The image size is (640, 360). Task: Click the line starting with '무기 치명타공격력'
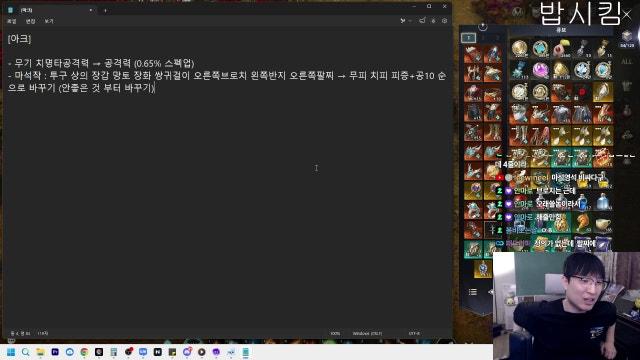tap(101, 63)
